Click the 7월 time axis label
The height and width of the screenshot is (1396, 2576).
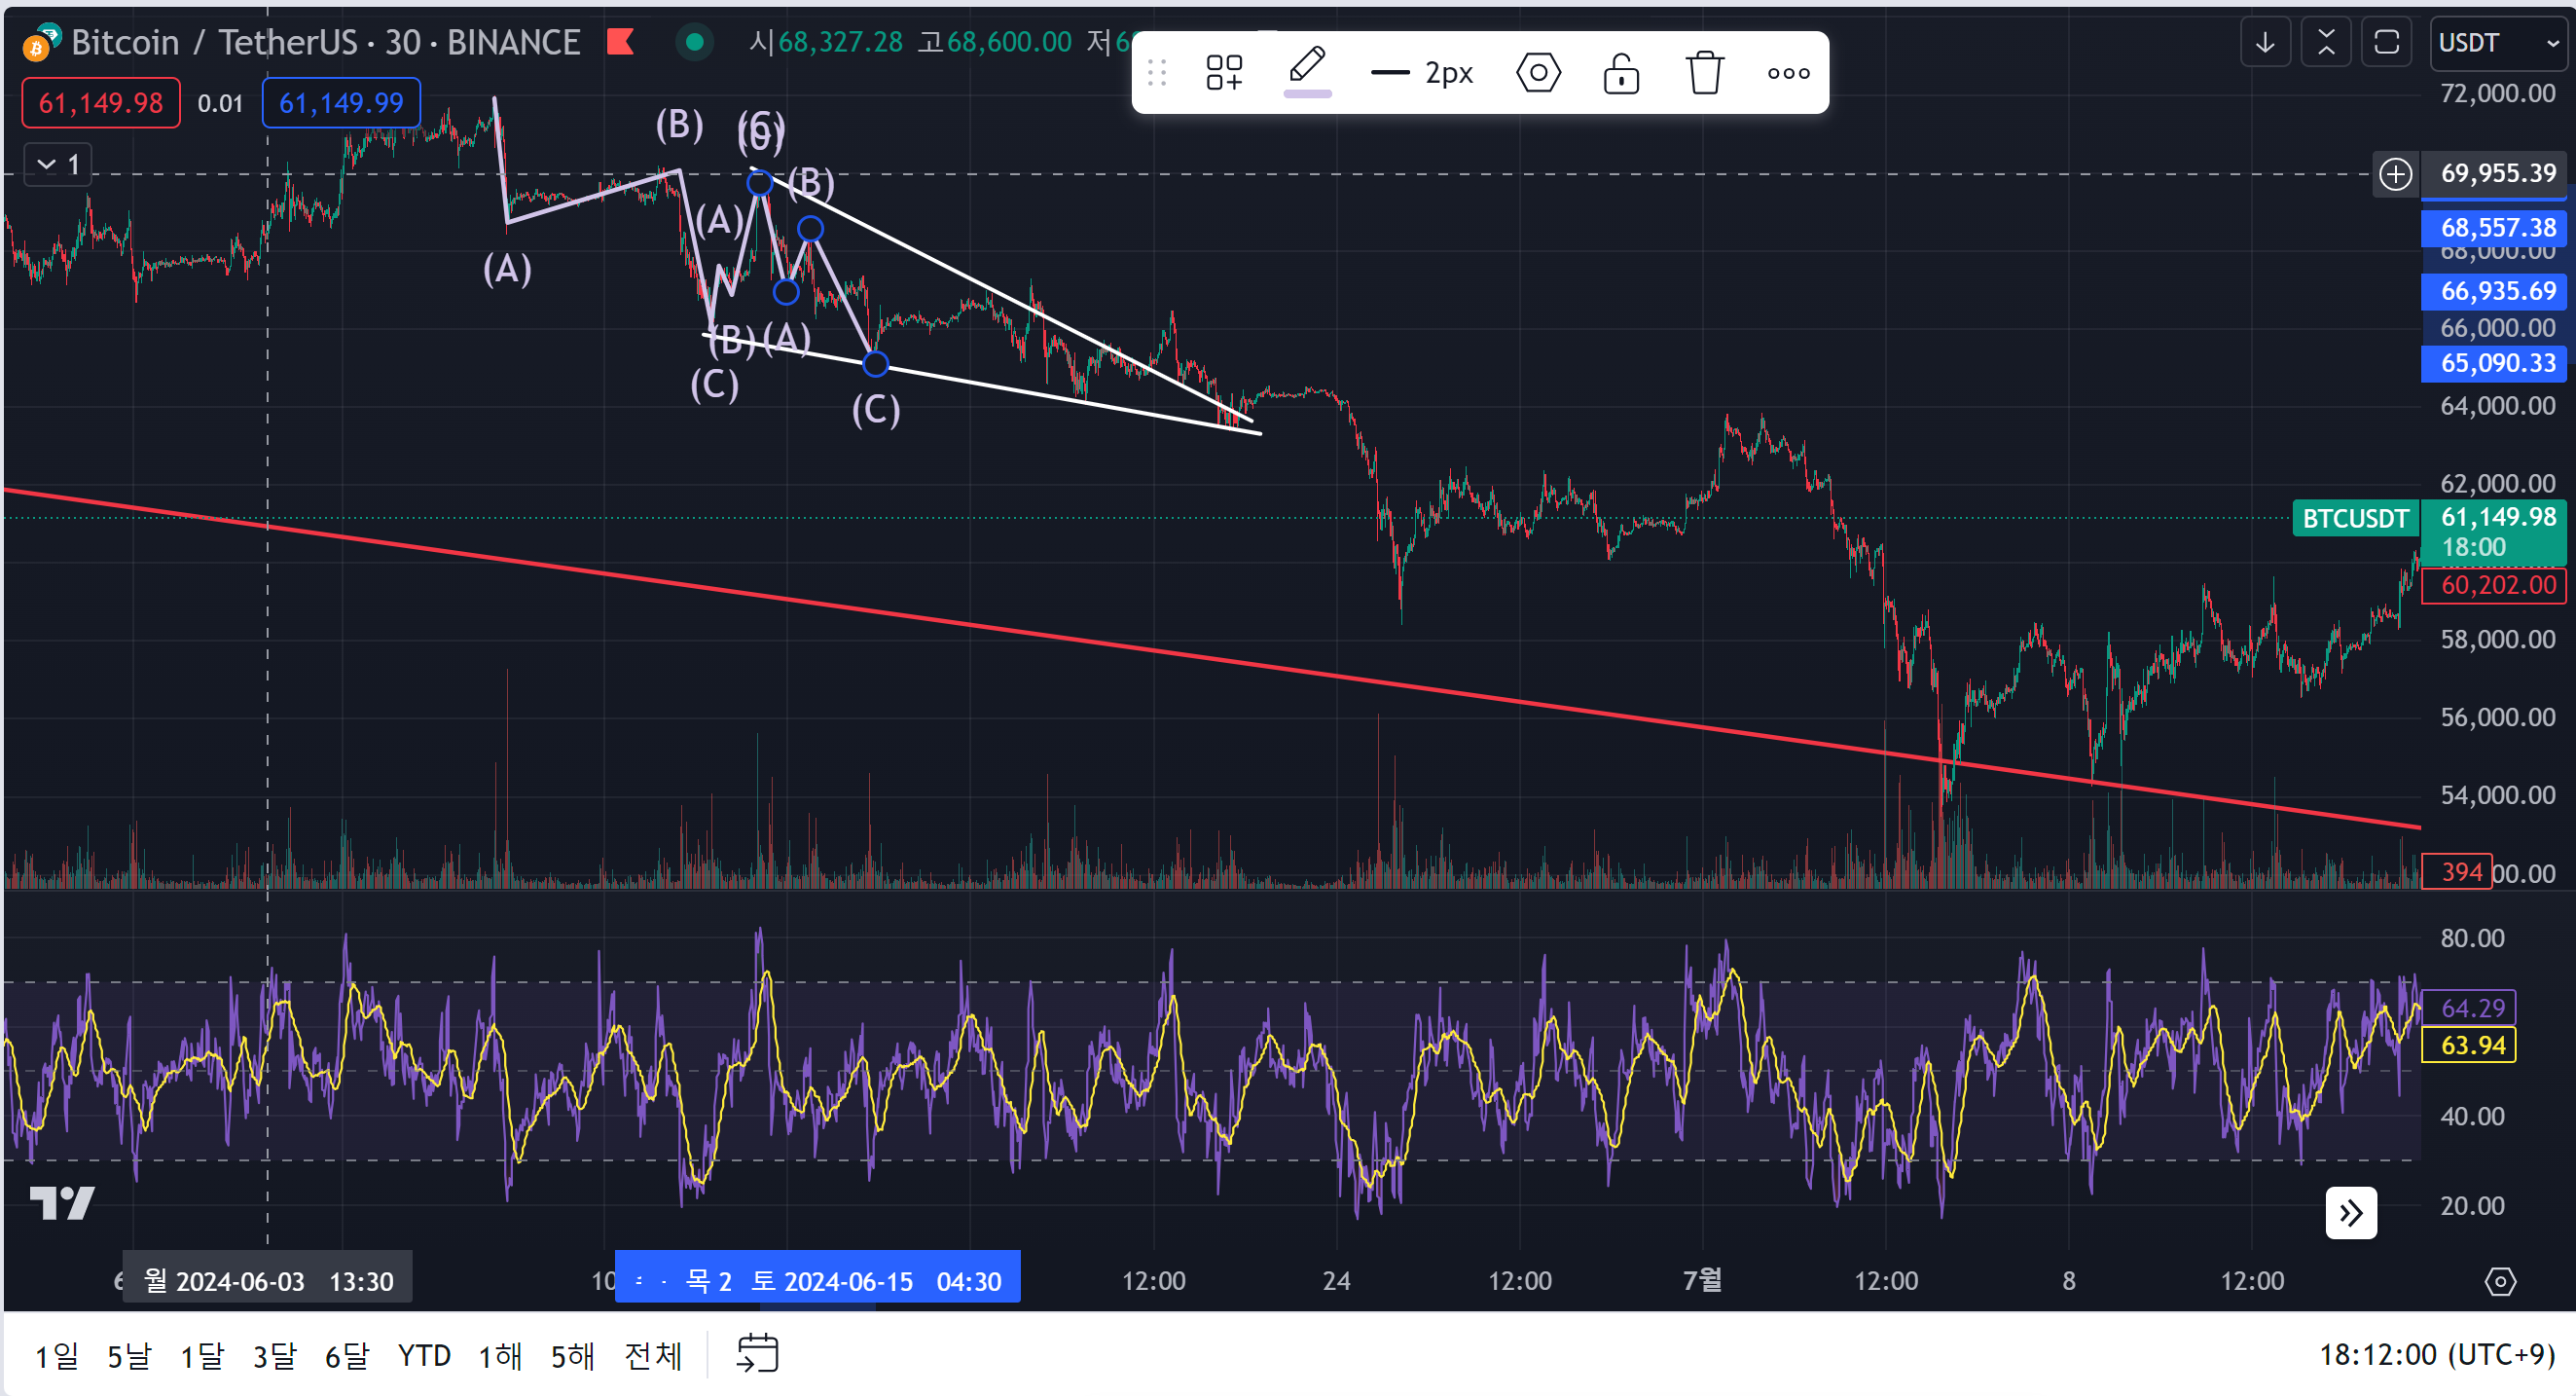1703,1280
